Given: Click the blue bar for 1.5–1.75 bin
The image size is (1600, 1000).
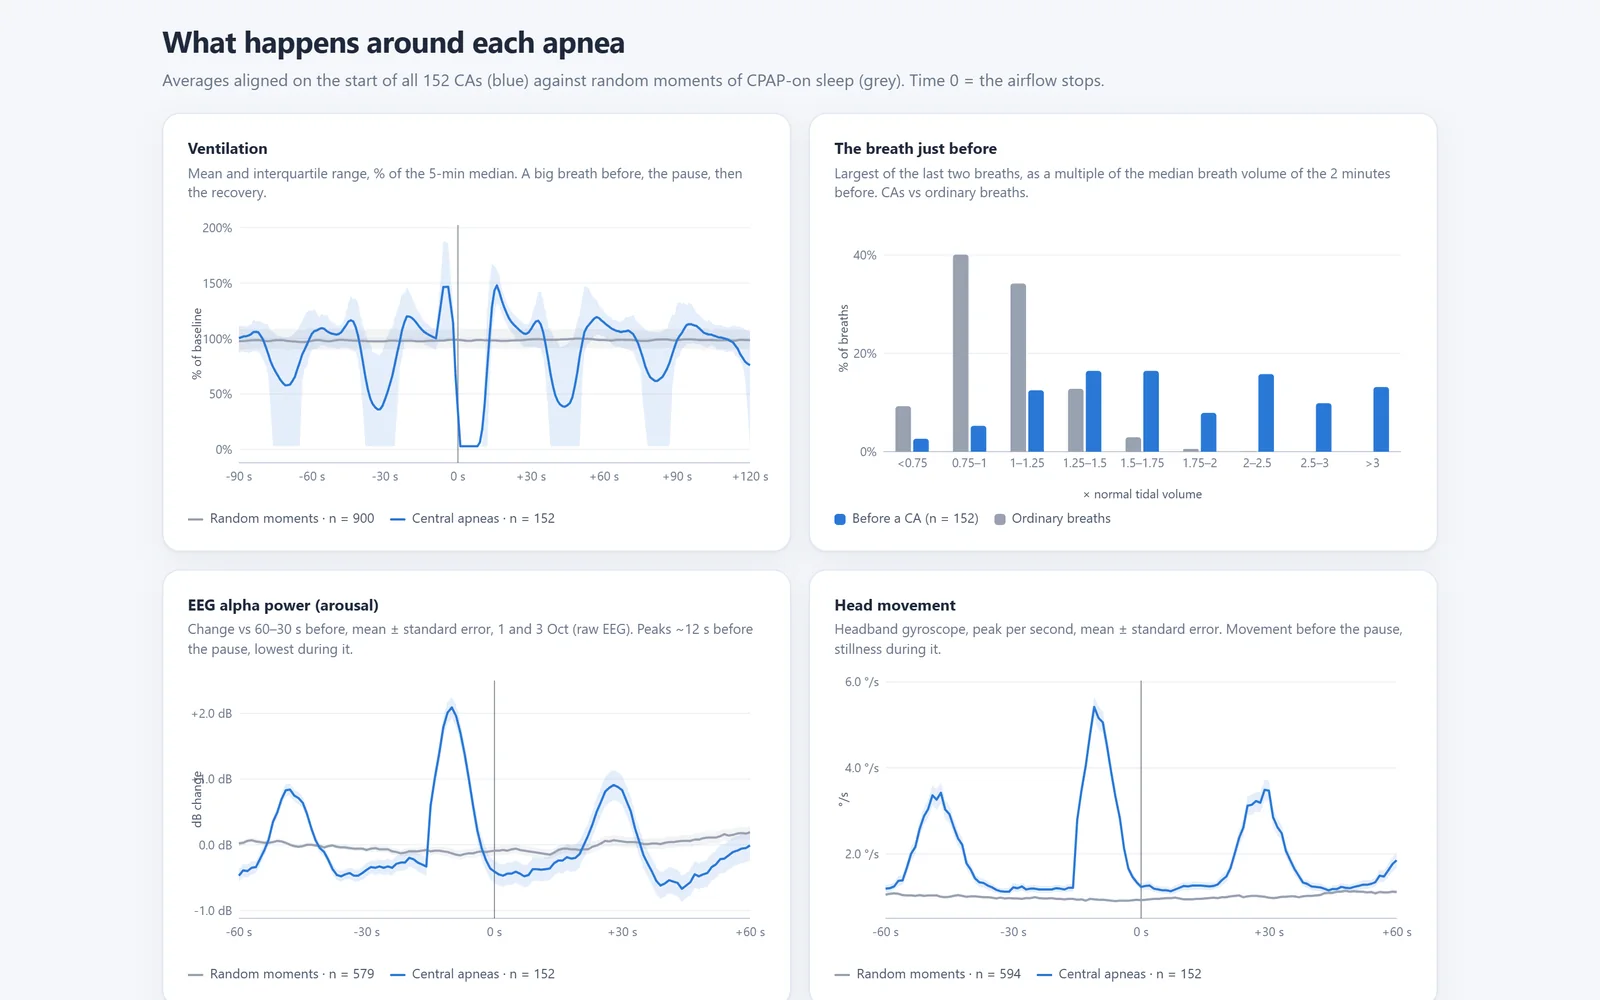Looking at the screenshot, I should 1151,411.
